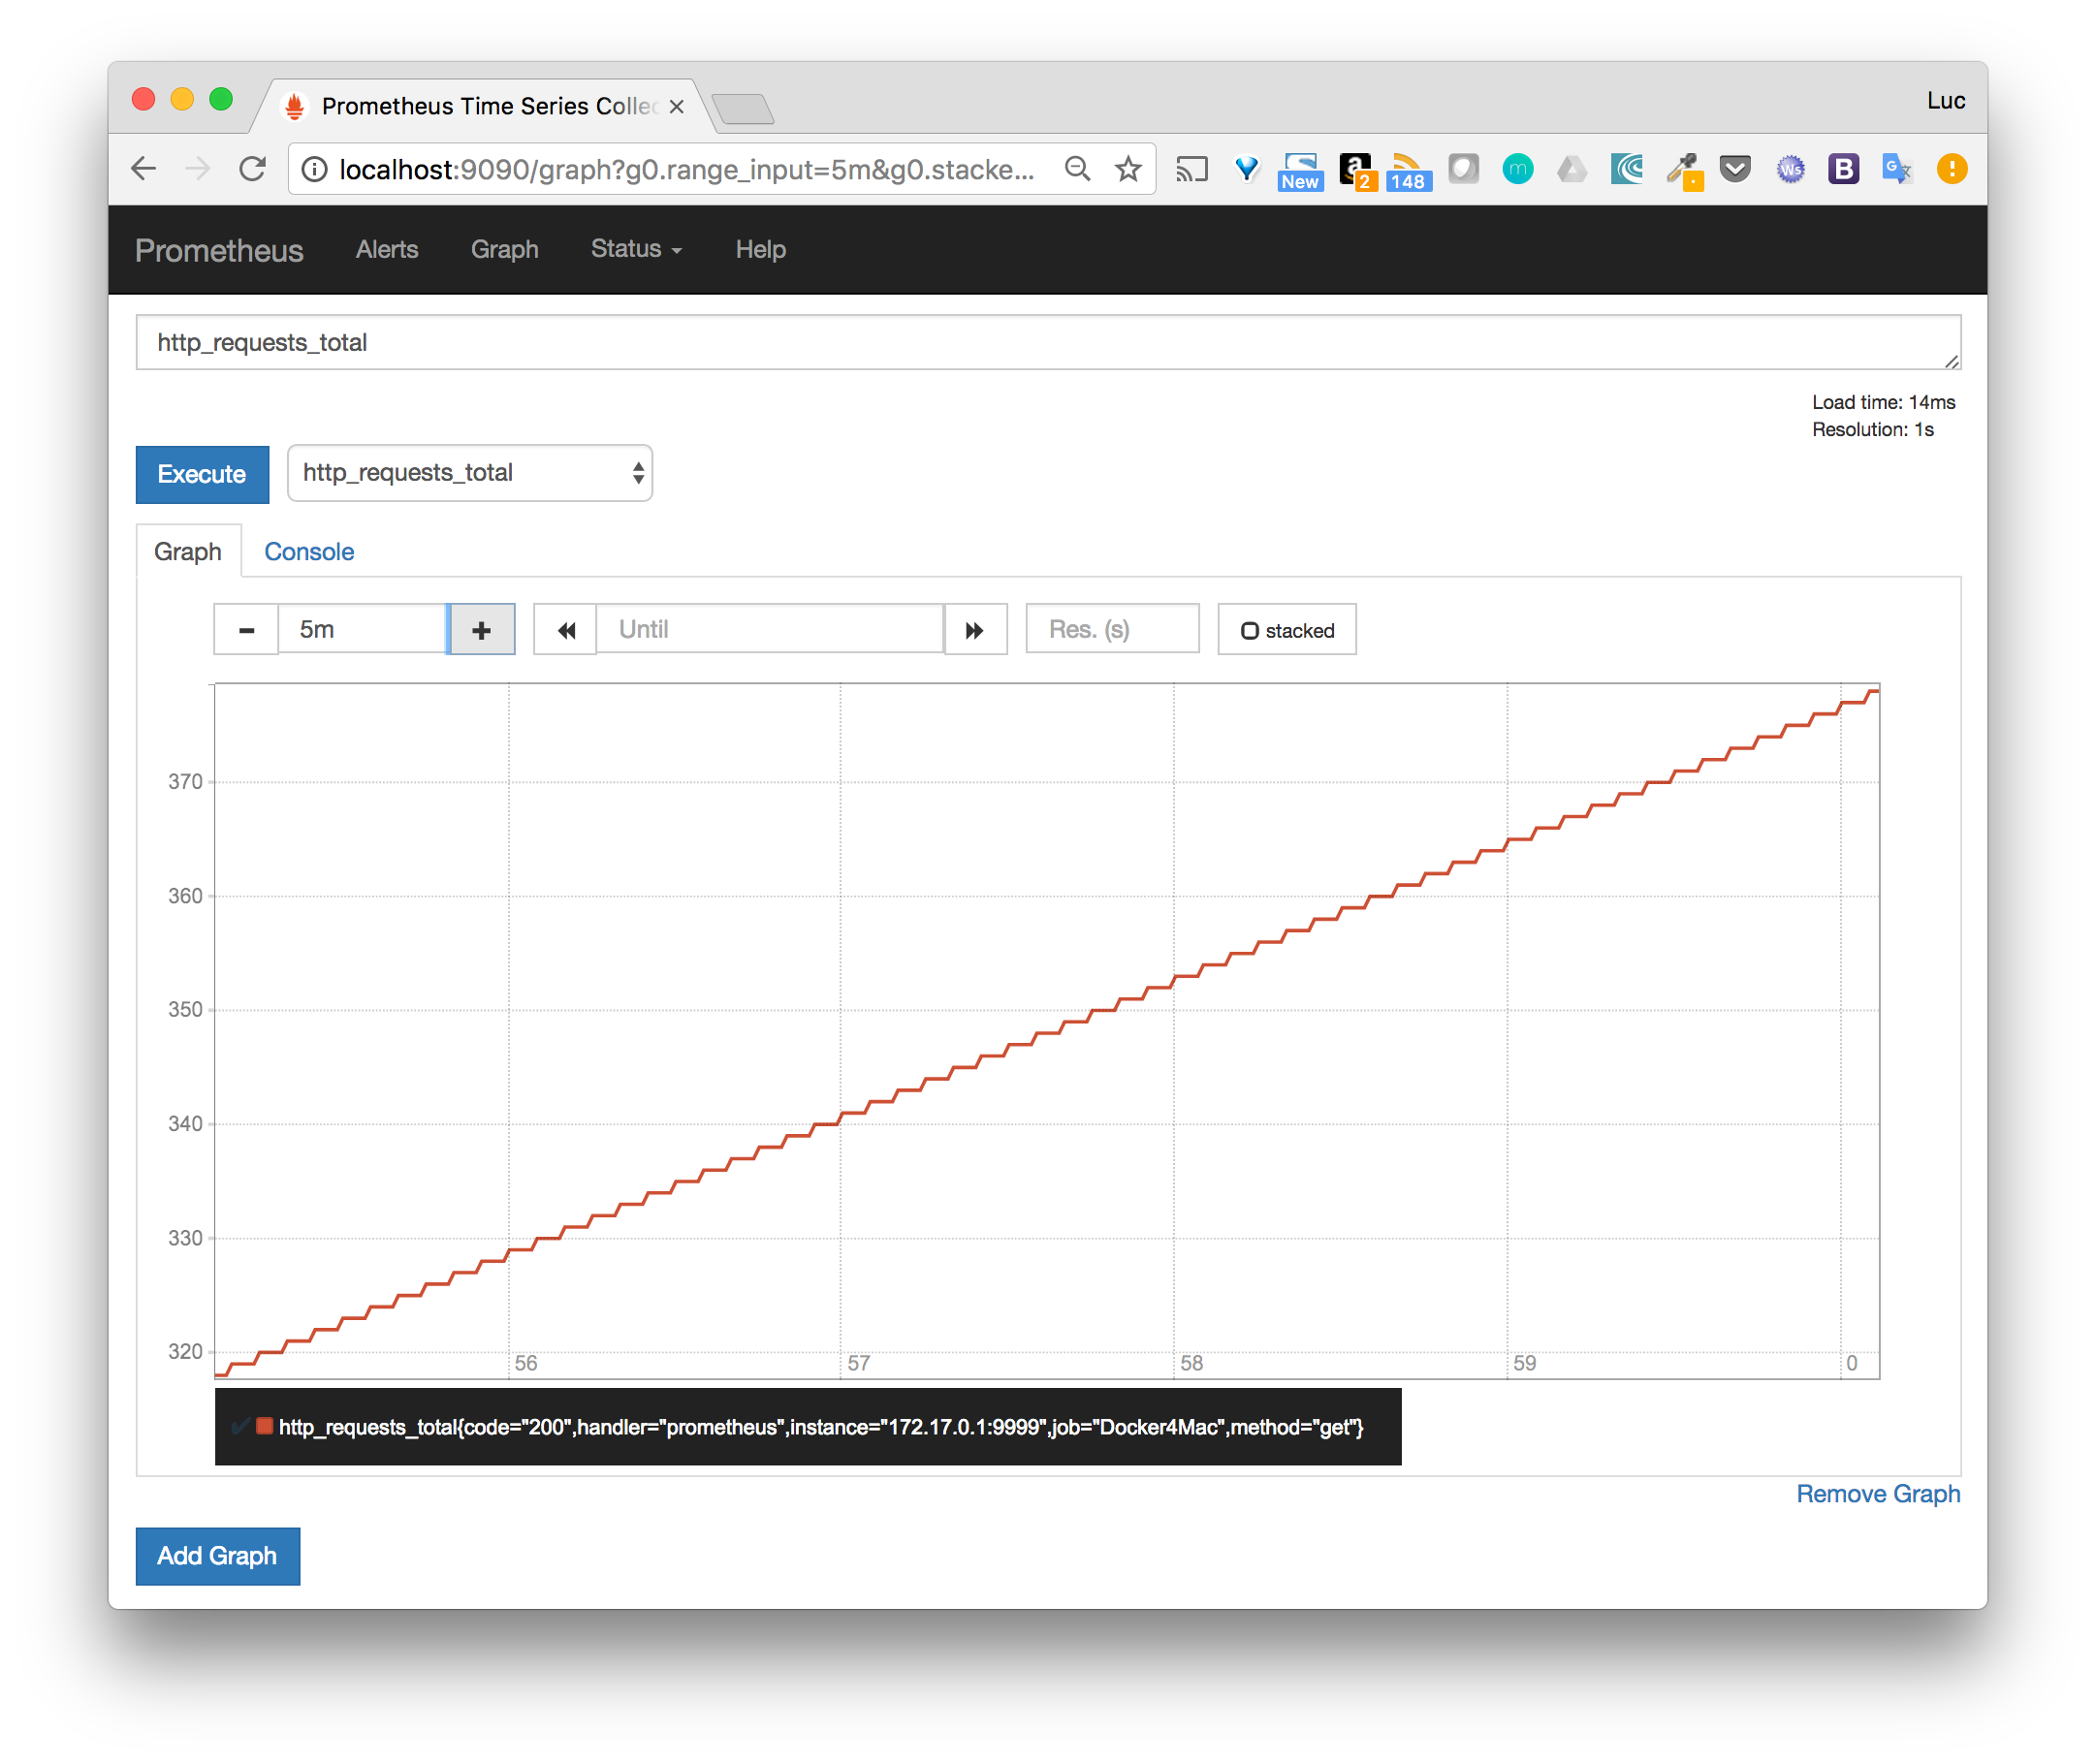The width and height of the screenshot is (2096, 1764).
Task: Click the Until date input field
Action: pyautogui.click(x=770, y=630)
